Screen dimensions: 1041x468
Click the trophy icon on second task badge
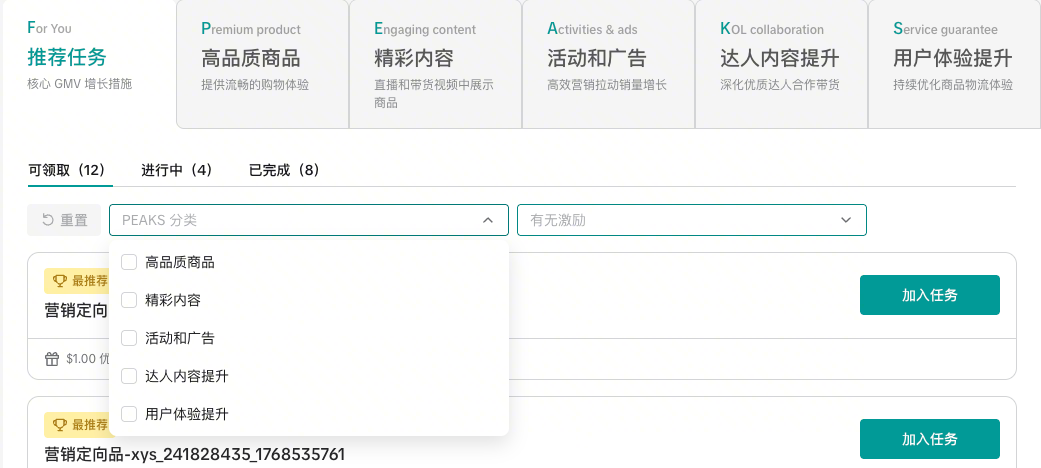(x=60, y=425)
